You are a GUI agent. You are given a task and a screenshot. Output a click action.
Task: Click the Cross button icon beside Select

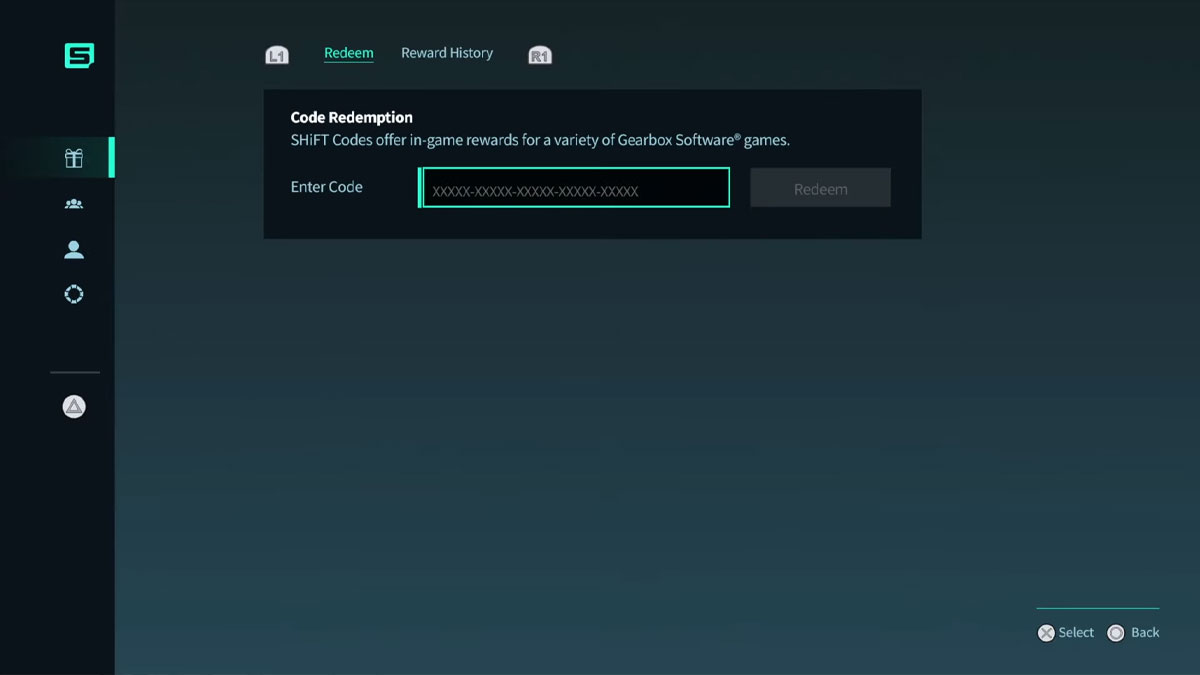(x=1046, y=633)
